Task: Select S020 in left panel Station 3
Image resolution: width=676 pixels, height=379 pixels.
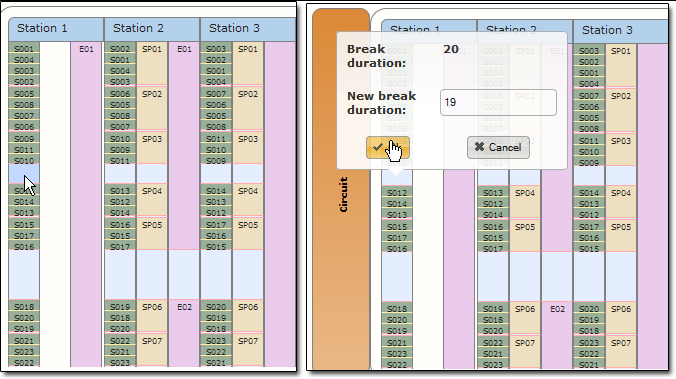Action: tap(216, 307)
